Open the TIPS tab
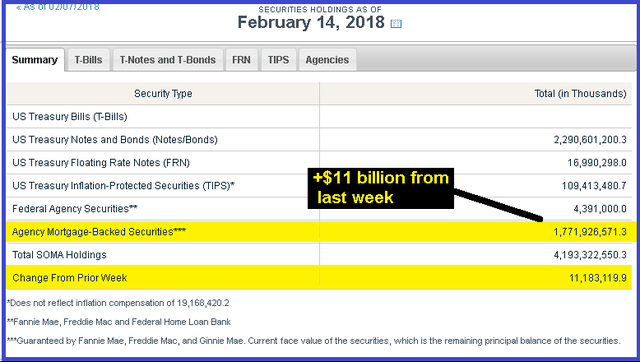 pyautogui.click(x=278, y=60)
